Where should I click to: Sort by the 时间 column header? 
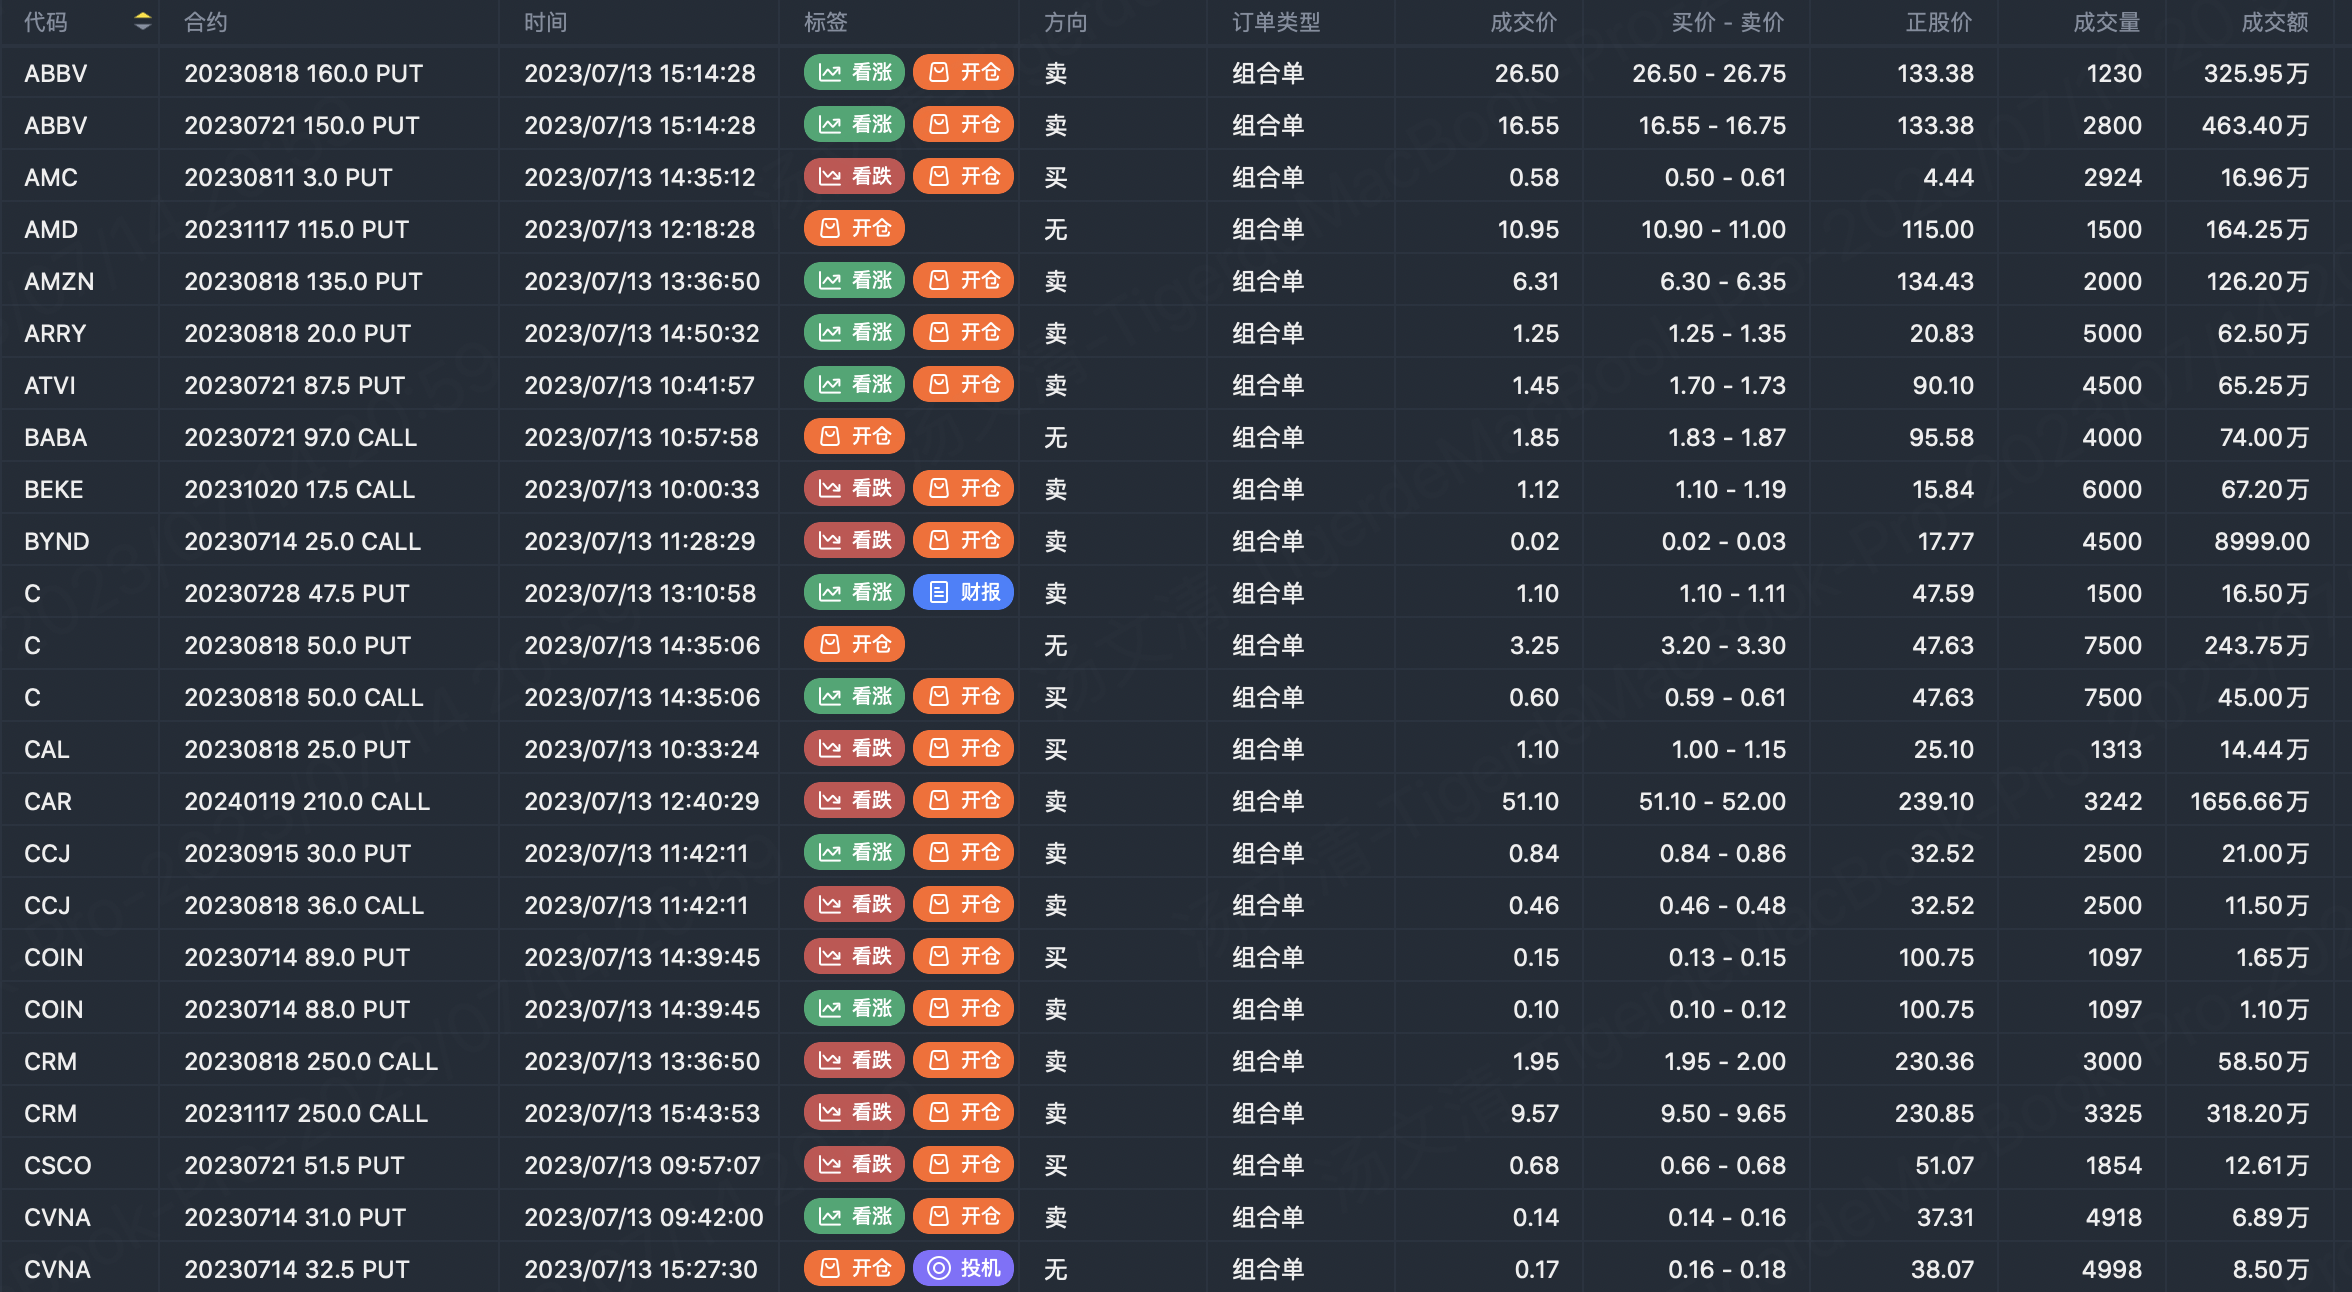(x=546, y=22)
